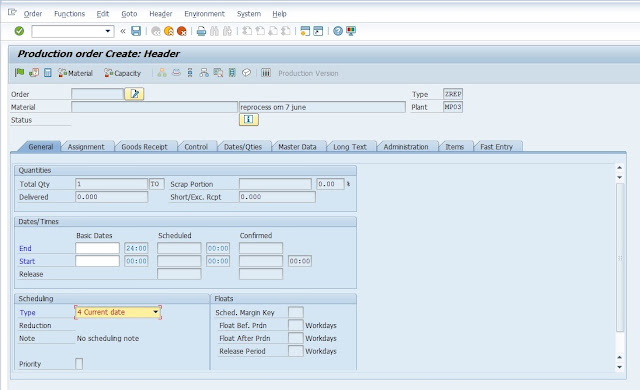This screenshot has width=640, height=390.
Task: Switch to the Dates/Qties tab
Action: point(242,147)
